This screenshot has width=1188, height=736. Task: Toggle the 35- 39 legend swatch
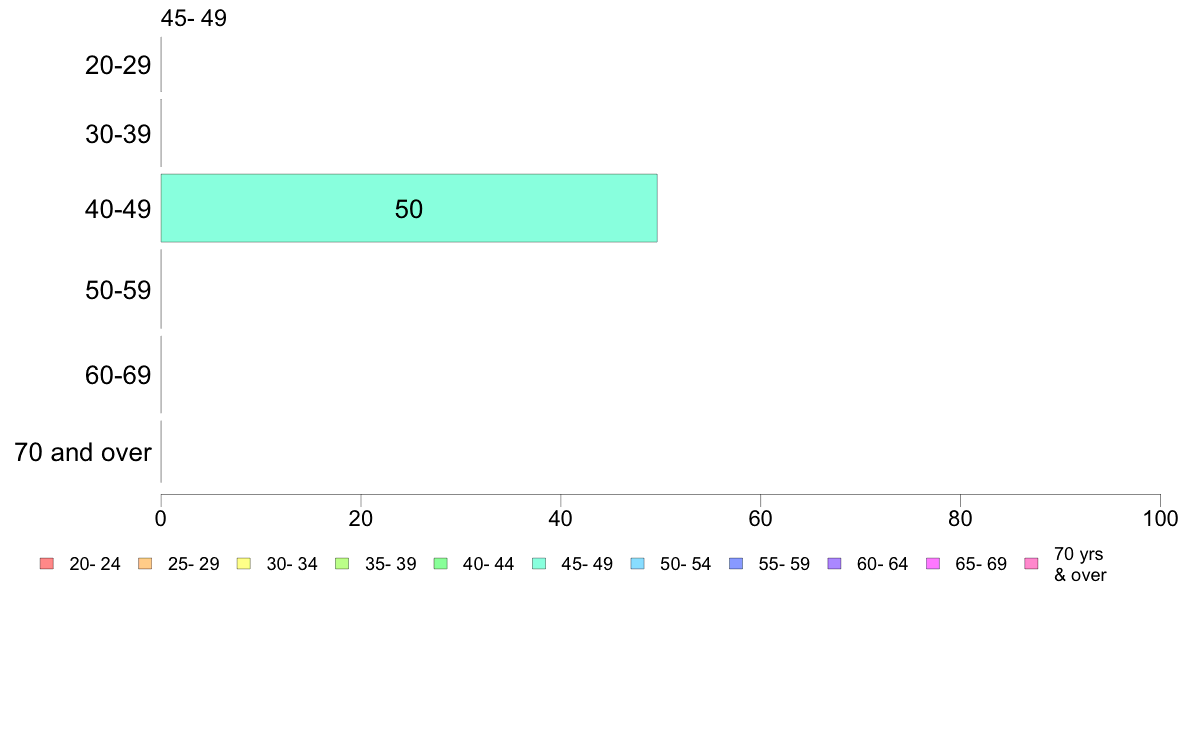[341, 564]
